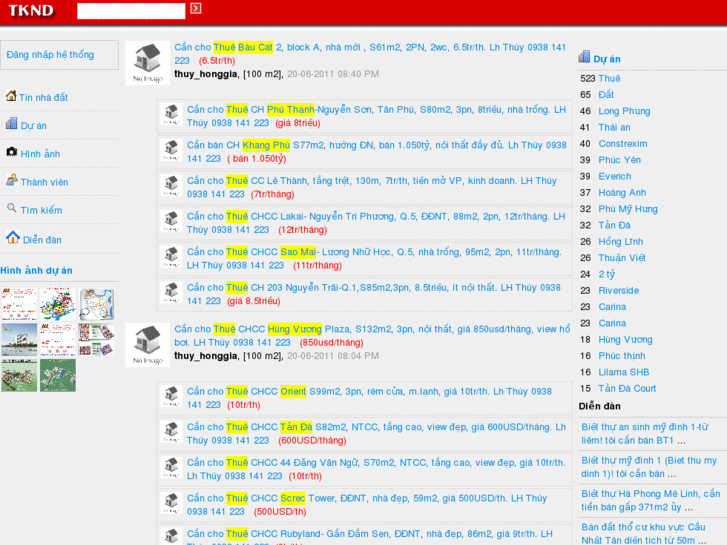Click small house icon of 203 Nguyễn Trãi listing
Image resolution: width=727 pixels, height=545 pixels.
click(x=171, y=292)
